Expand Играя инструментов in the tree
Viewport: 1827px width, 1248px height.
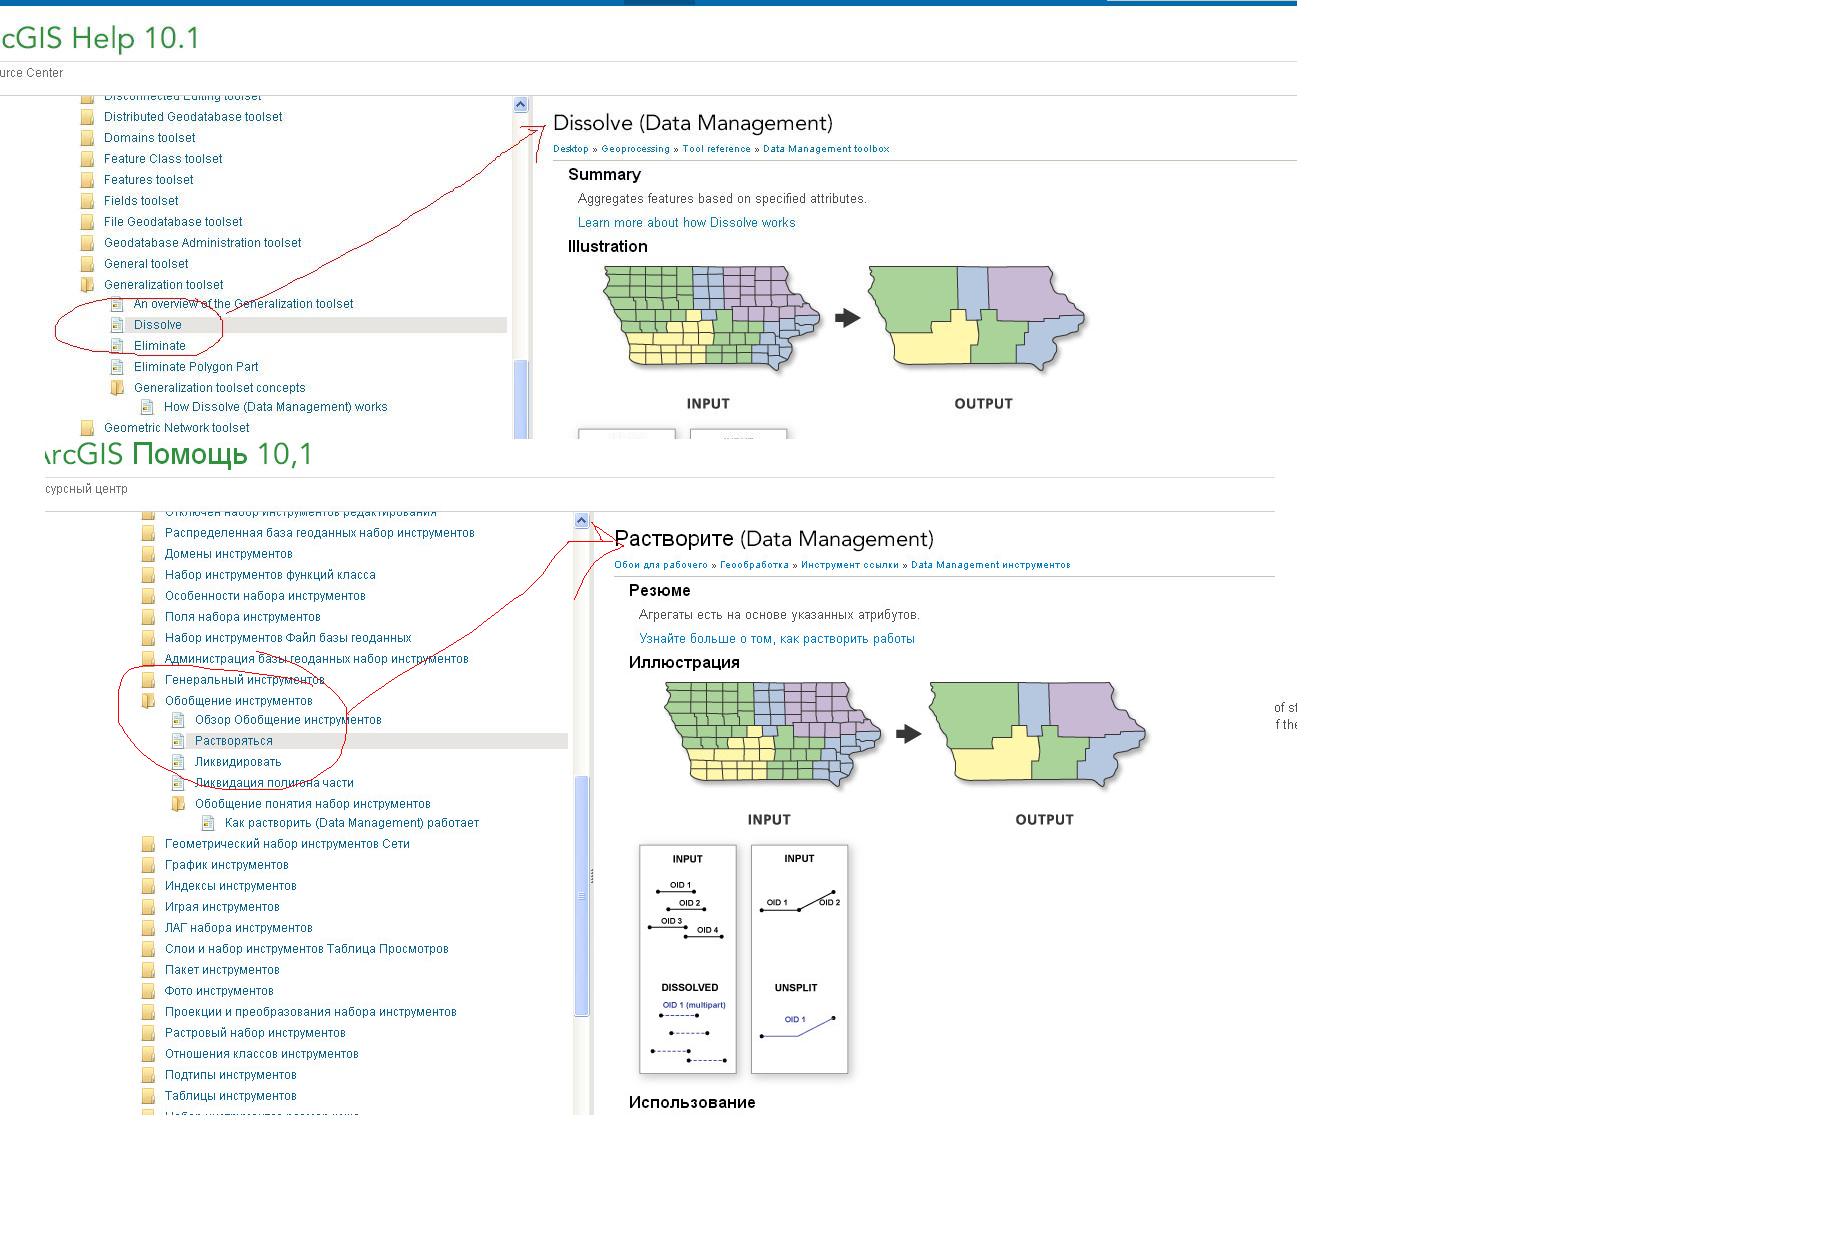pos(149,907)
